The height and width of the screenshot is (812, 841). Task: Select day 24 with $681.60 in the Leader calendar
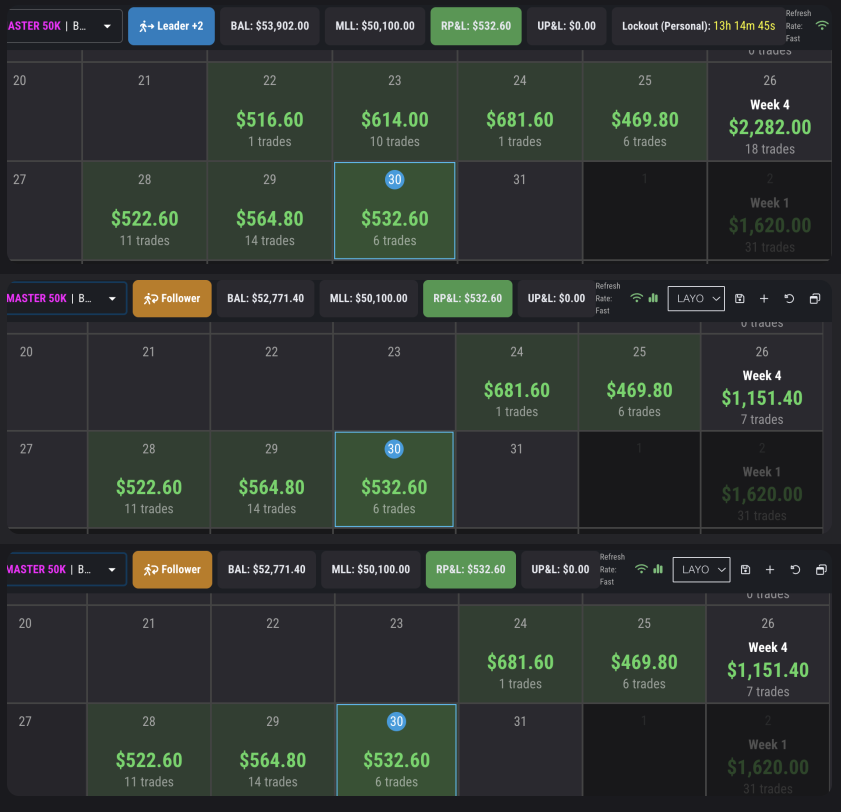[520, 112]
